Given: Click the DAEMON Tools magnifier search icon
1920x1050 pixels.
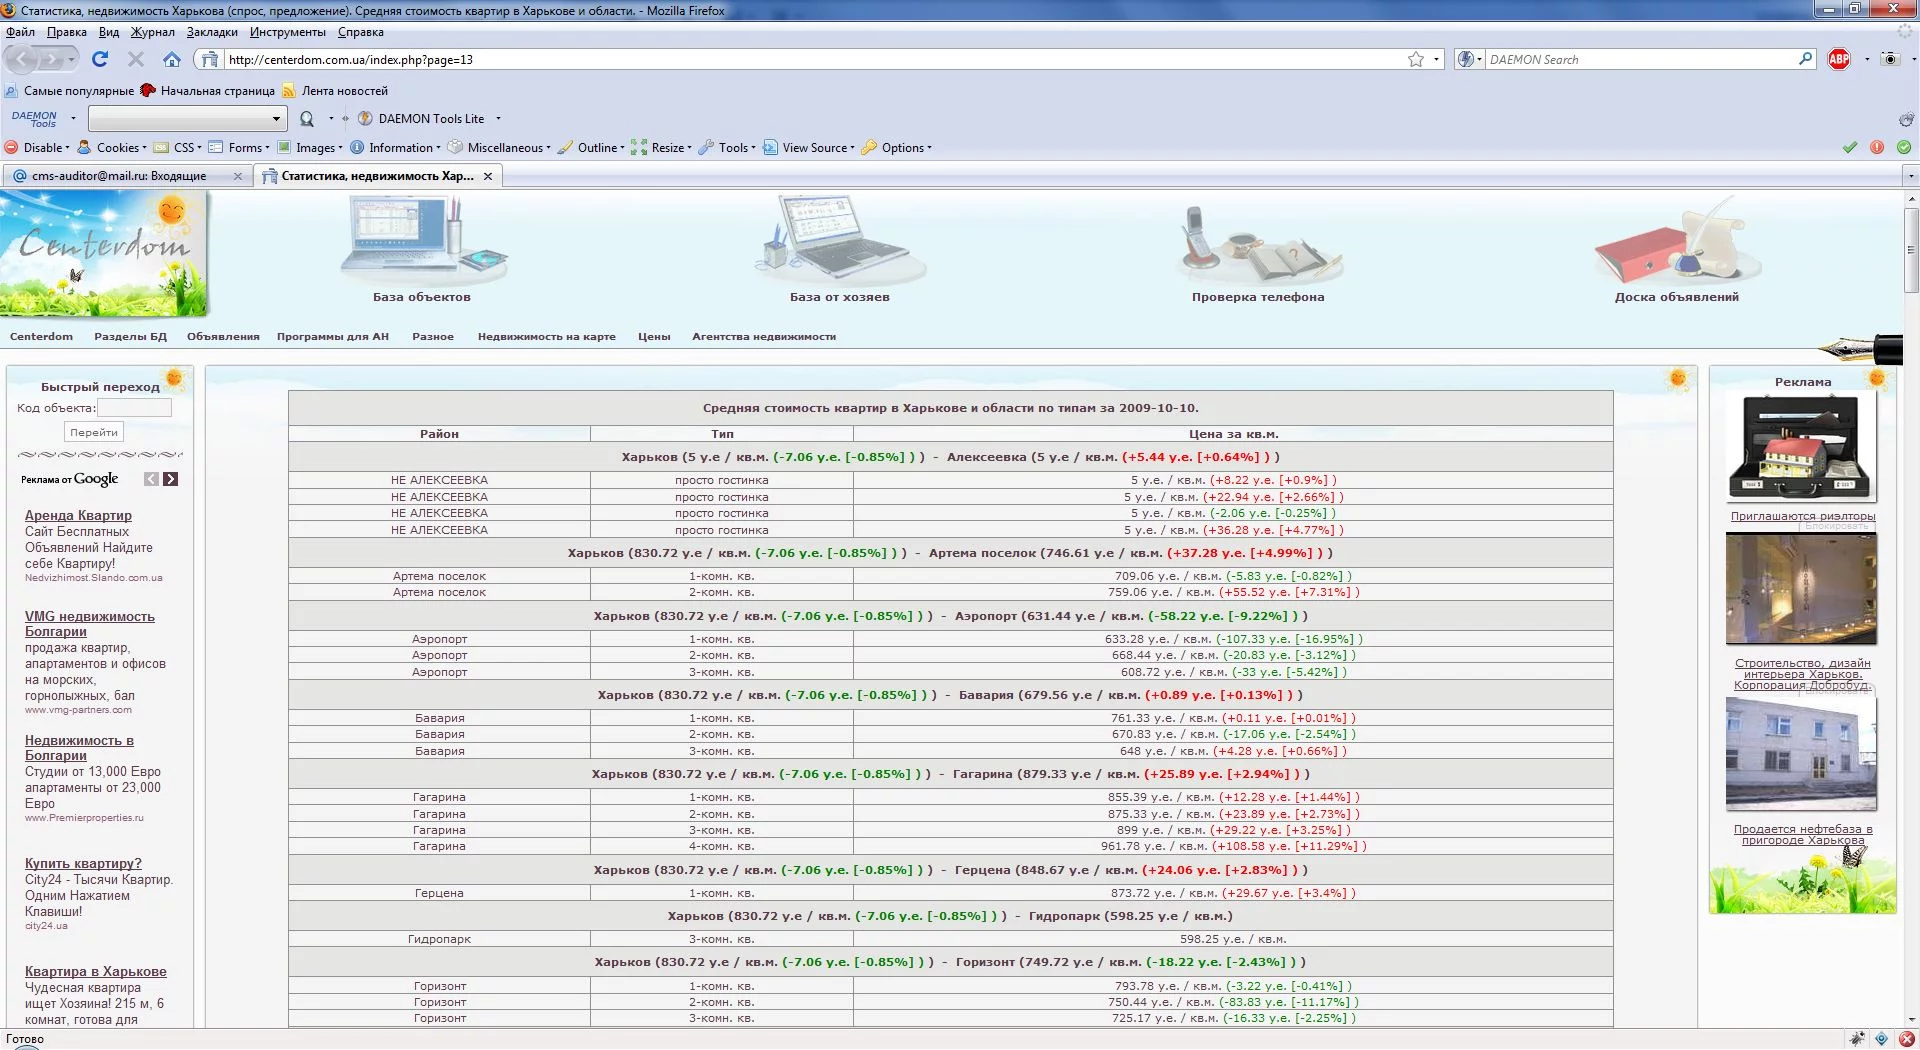Looking at the screenshot, I should point(307,119).
